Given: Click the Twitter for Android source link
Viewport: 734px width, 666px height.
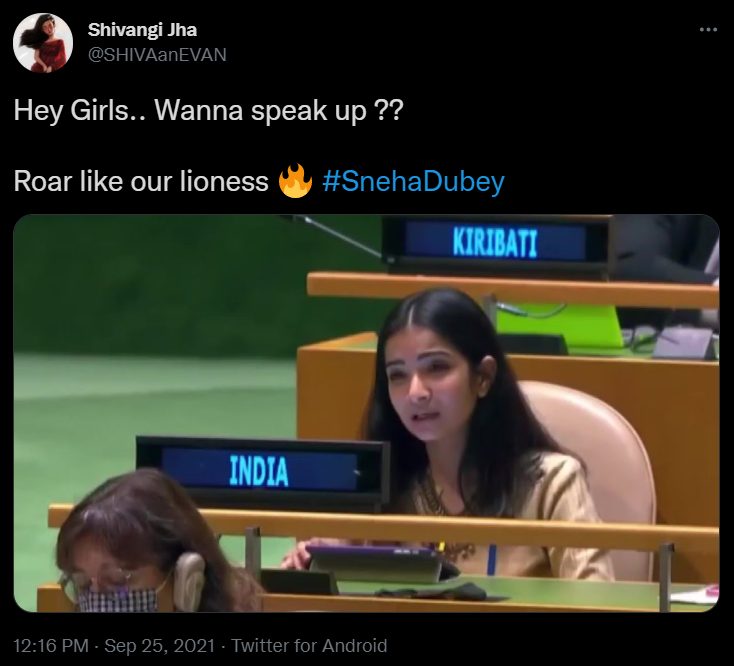Looking at the screenshot, I should [x=309, y=645].
